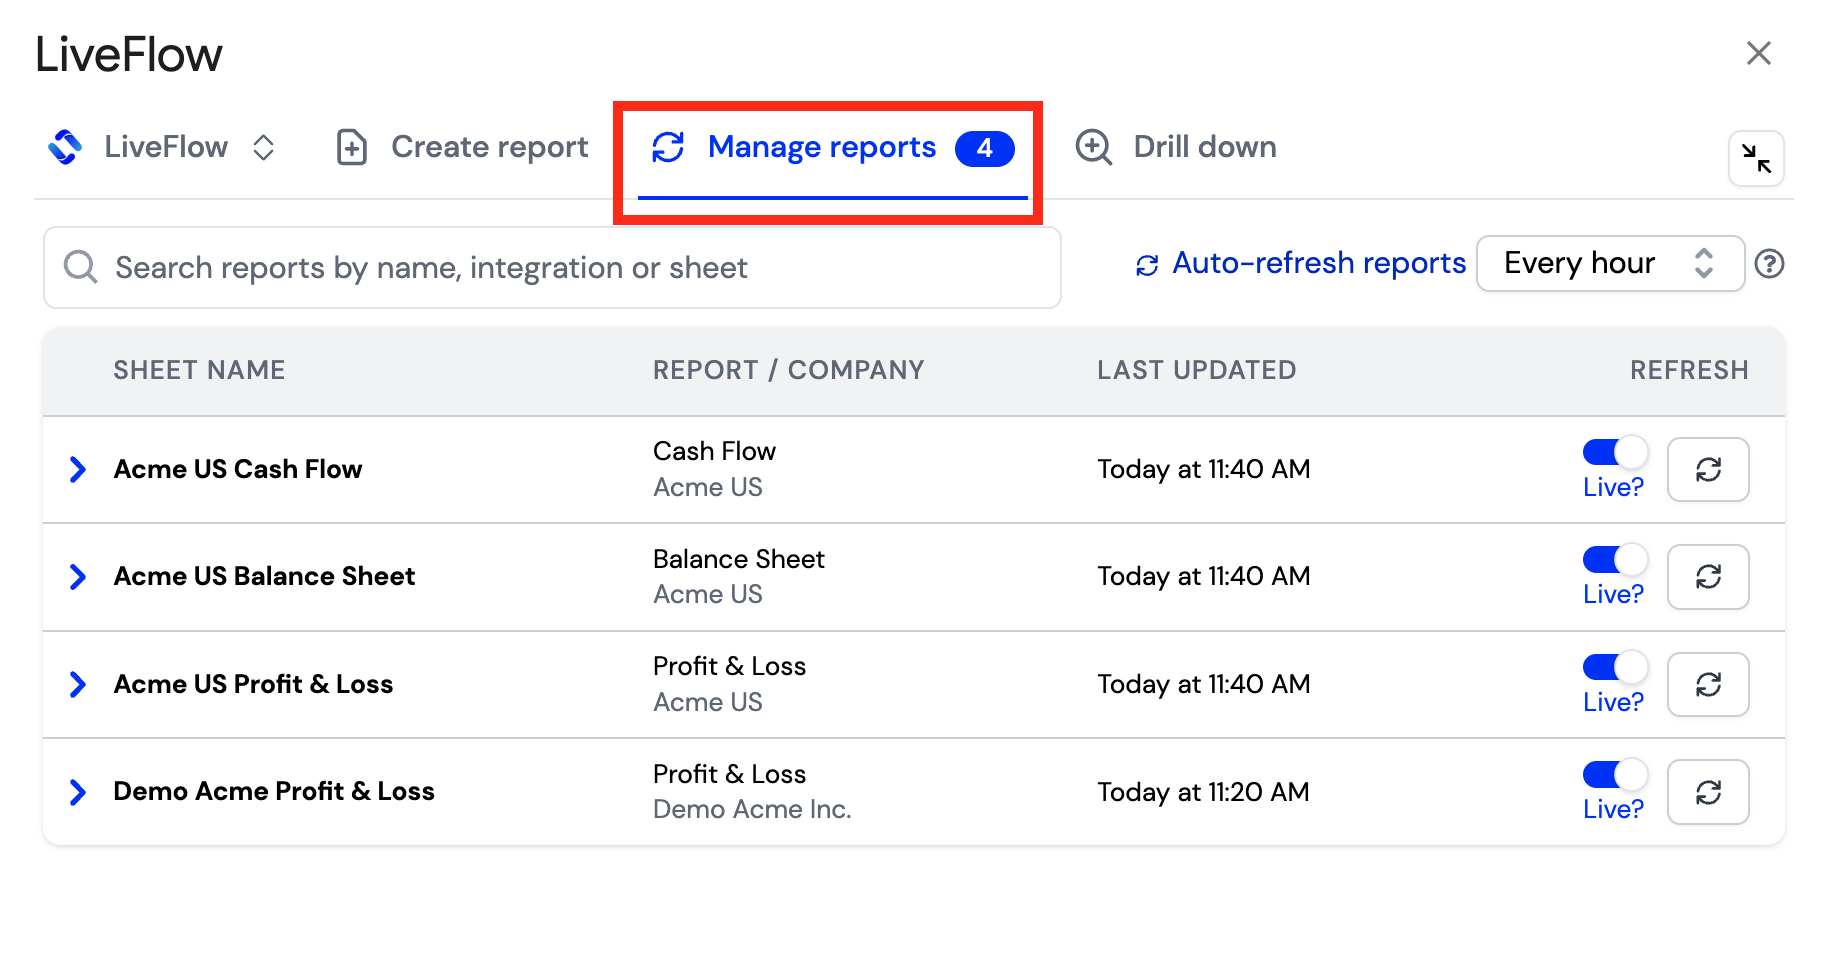Click the REPORT / COMPANY column header
This screenshot has height=978, width=1826.
pyautogui.click(x=788, y=370)
